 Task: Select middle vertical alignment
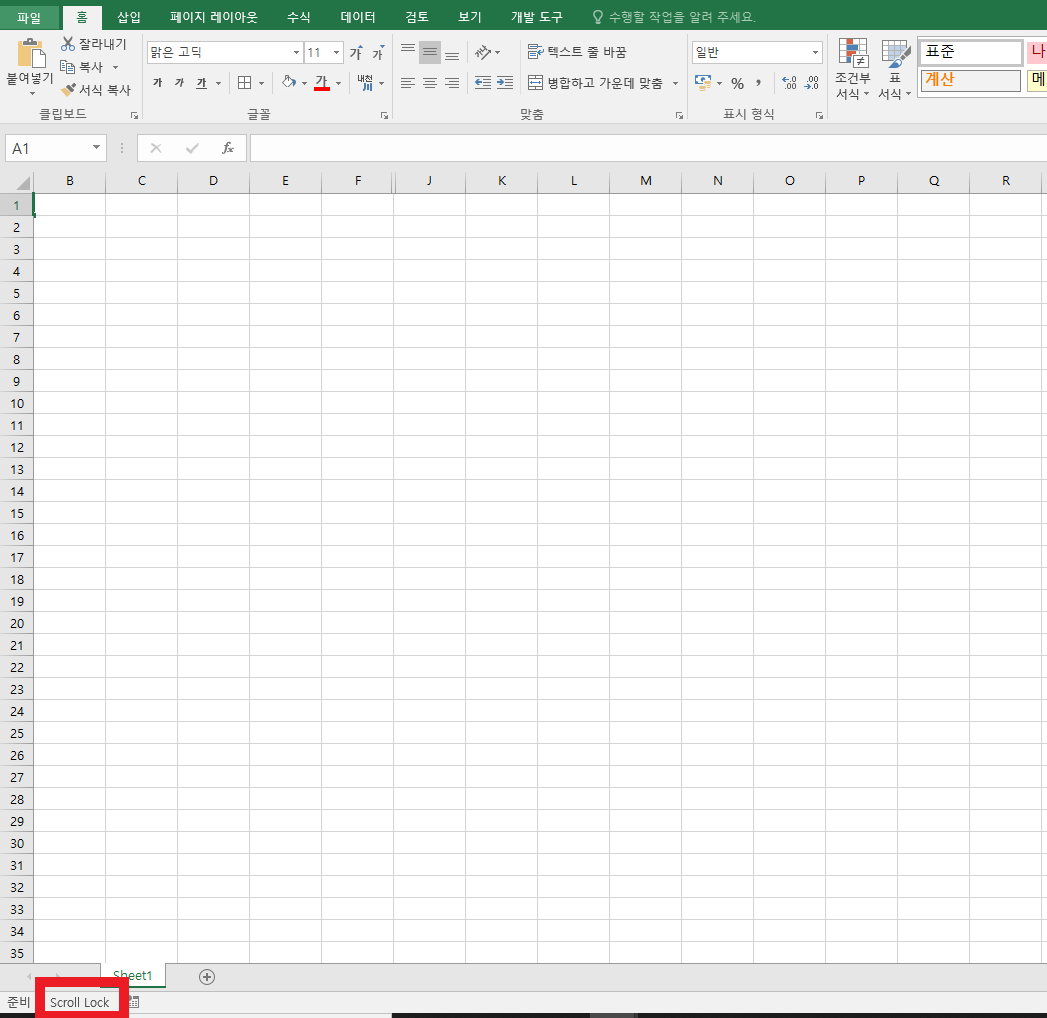pos(430,51)
